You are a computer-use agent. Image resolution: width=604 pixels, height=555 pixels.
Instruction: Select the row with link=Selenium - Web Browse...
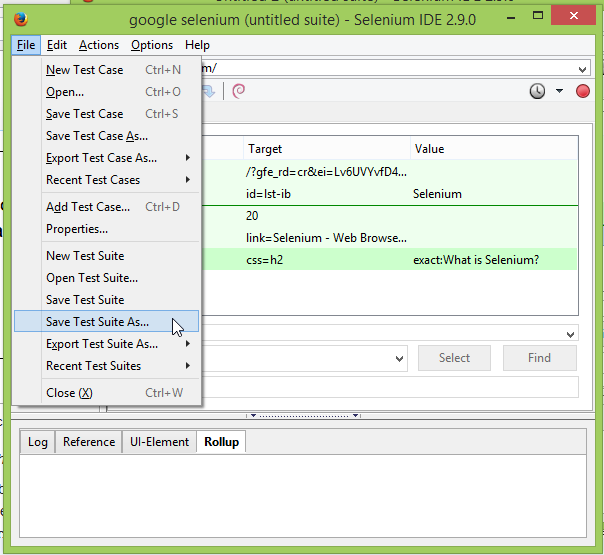tap(389, 238)
